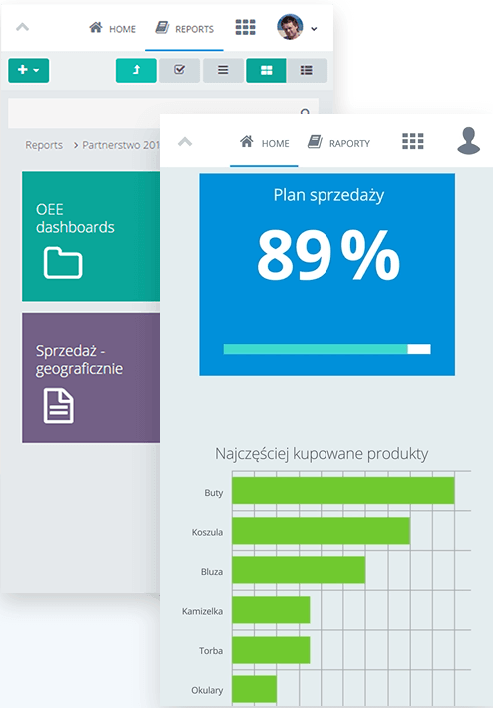
Task: Open the OEE dashboards folder tile
Action: coord(91,236)
